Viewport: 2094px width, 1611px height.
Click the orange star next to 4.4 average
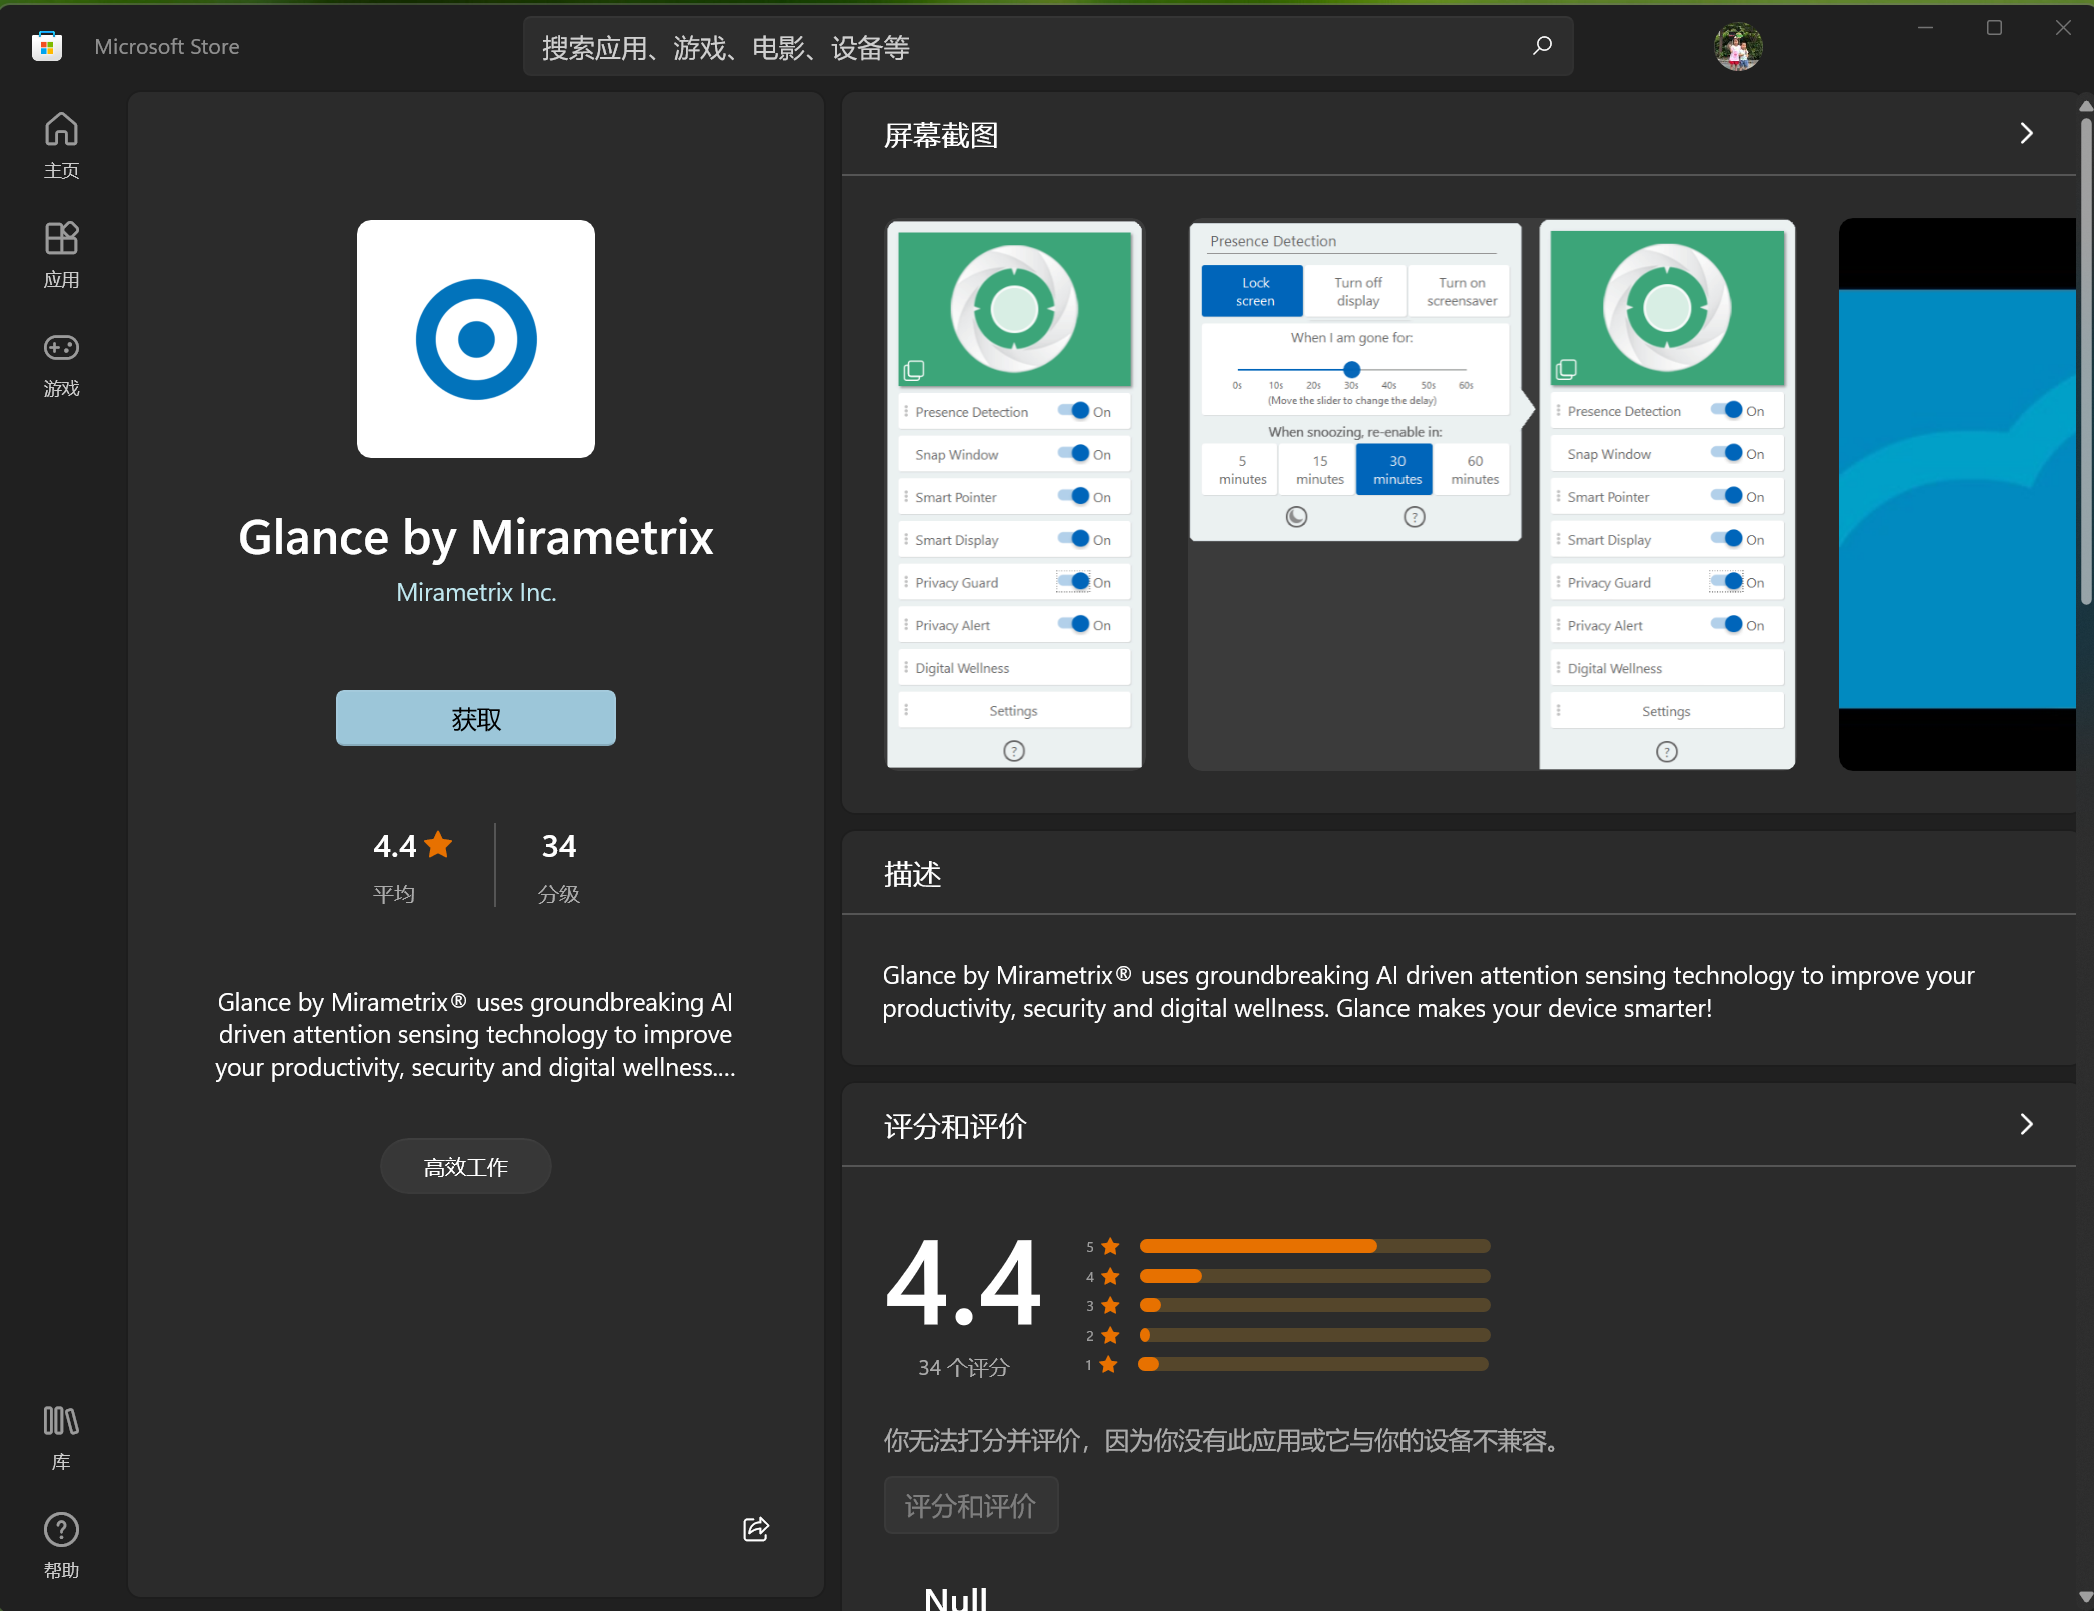pos(438,845)
